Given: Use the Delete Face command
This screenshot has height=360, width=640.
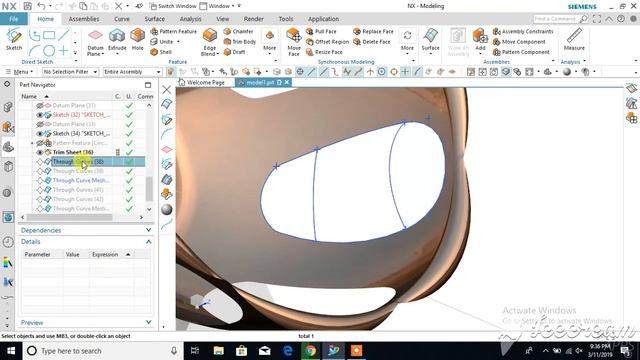Looking at the screenshot, I should pos(372,42).
